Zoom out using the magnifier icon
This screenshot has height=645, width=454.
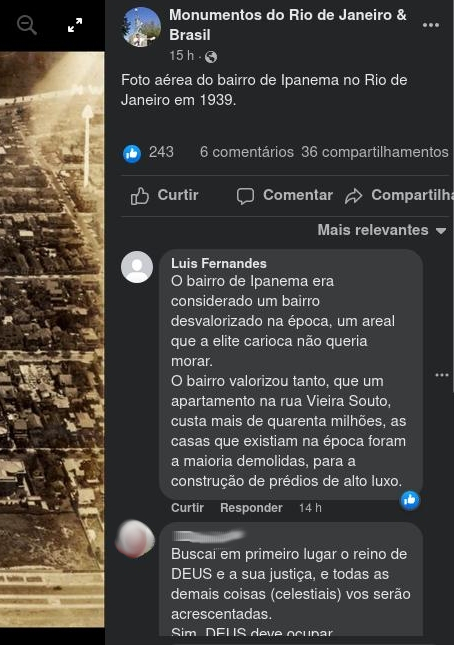27,26
